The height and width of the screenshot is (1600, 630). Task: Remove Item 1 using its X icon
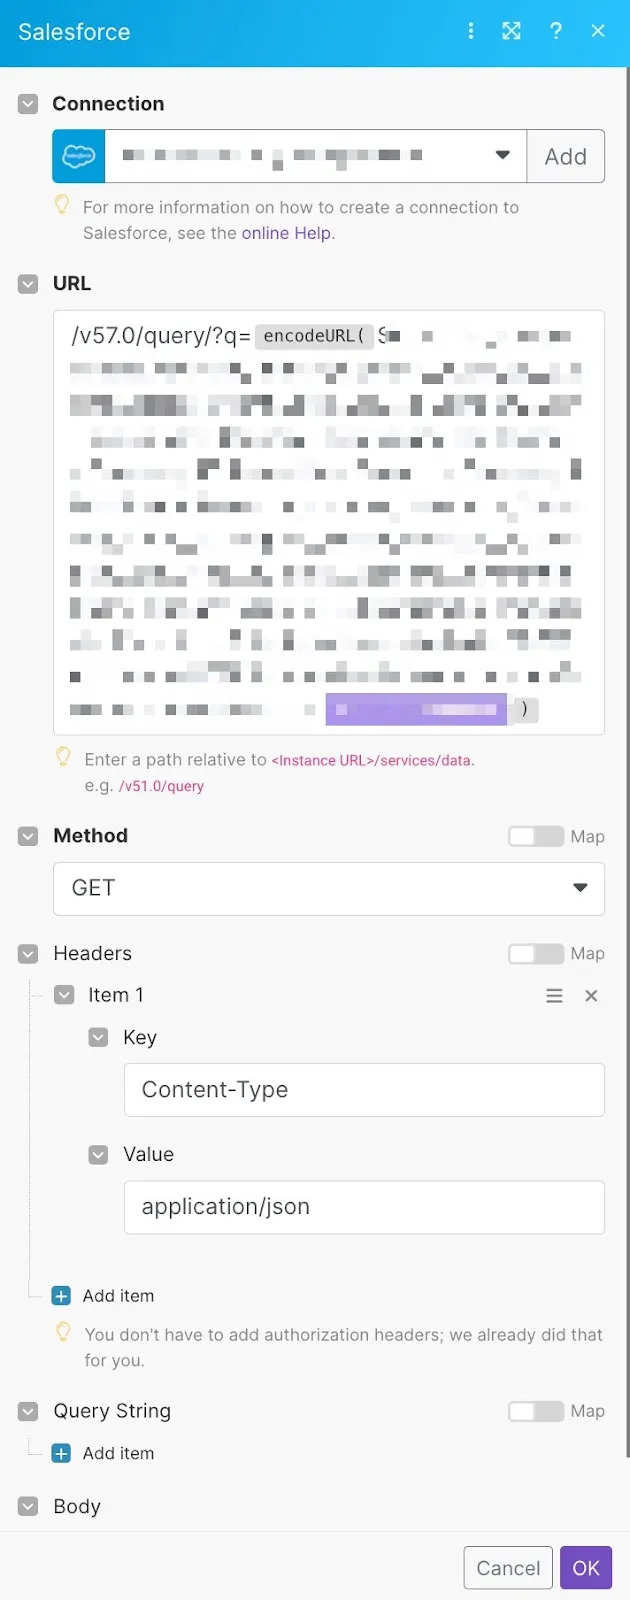tap(591, 995)
